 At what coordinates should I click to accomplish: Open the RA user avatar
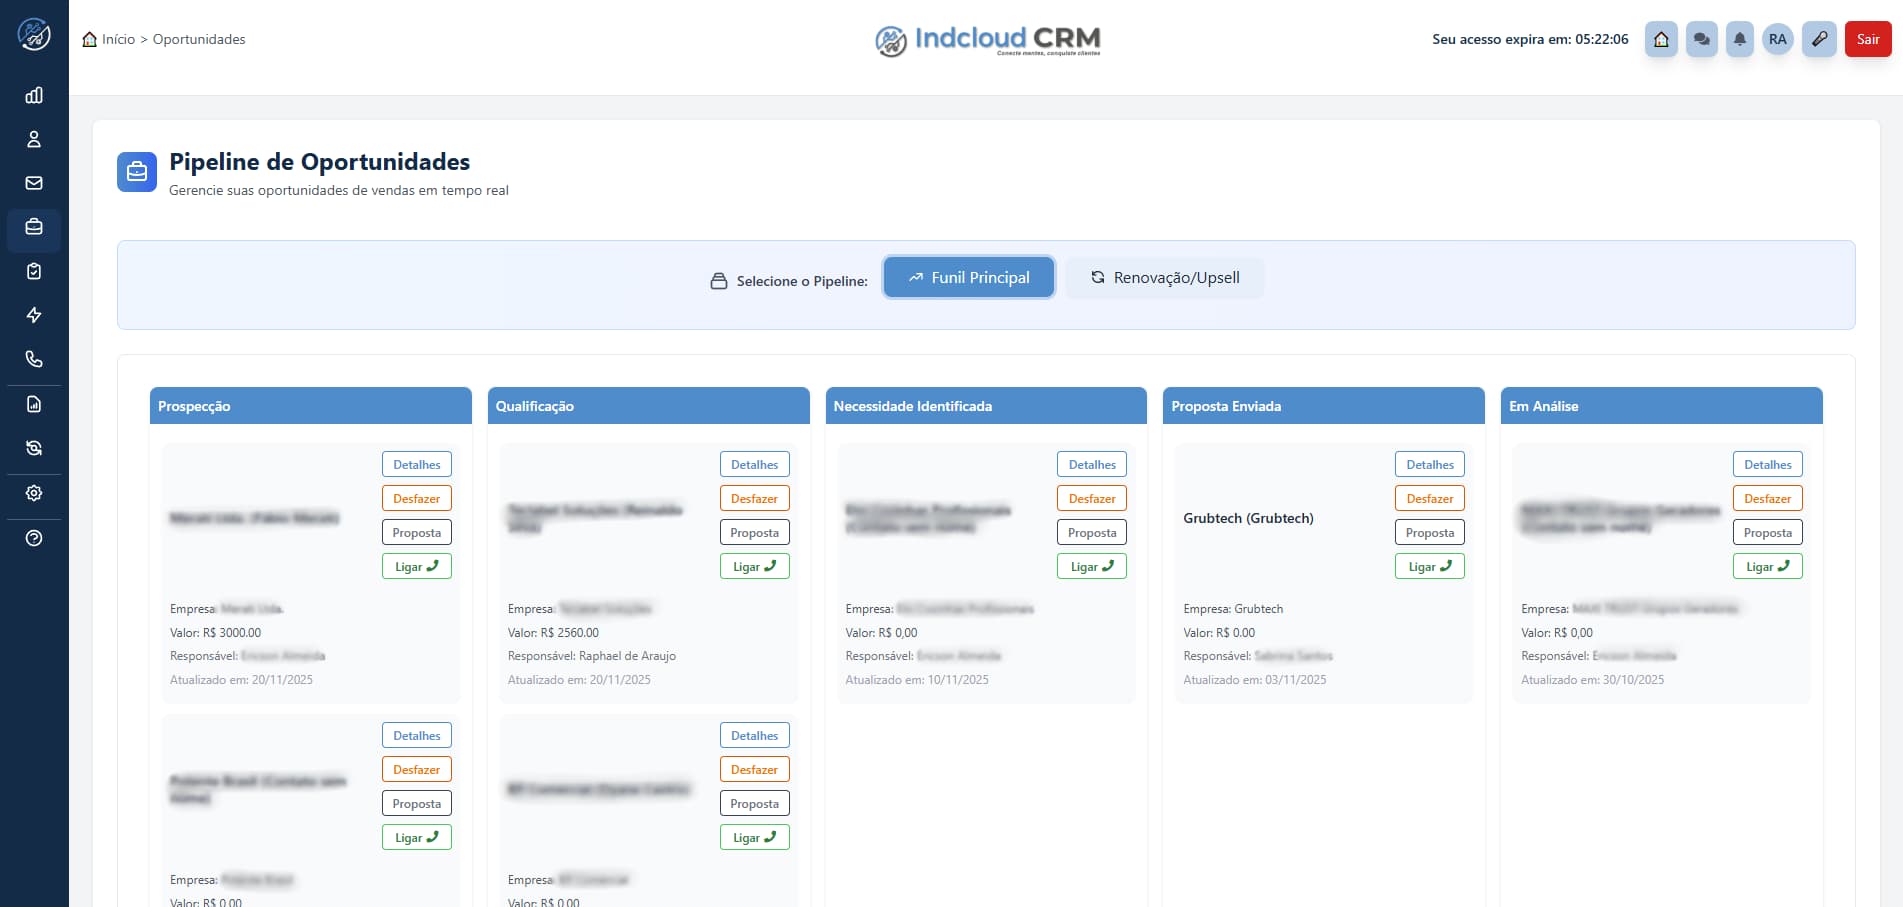coord(1777,39)
